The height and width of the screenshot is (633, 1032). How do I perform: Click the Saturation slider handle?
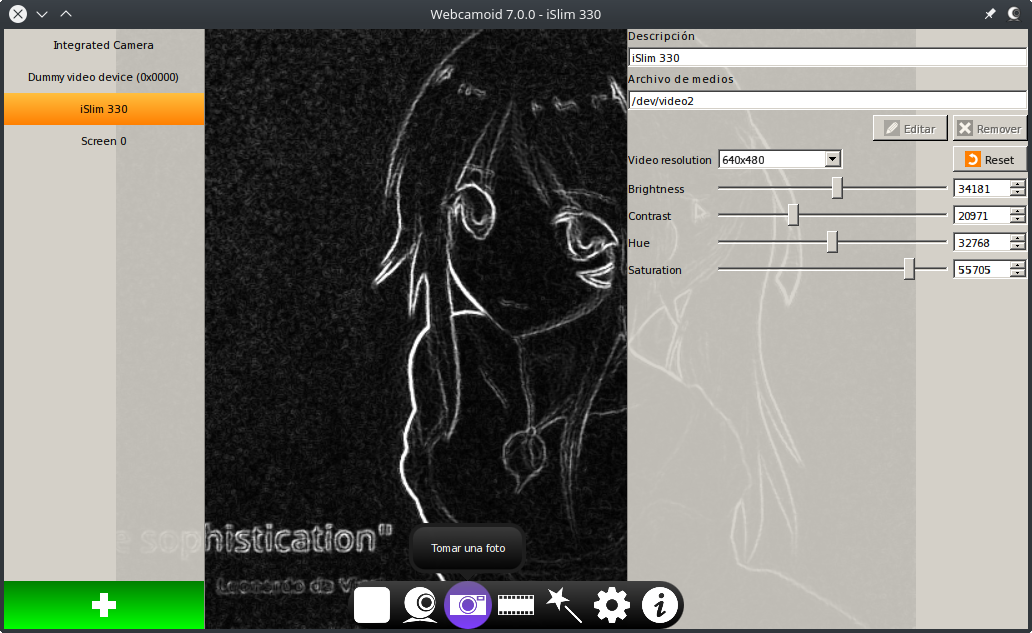[909, 268]
